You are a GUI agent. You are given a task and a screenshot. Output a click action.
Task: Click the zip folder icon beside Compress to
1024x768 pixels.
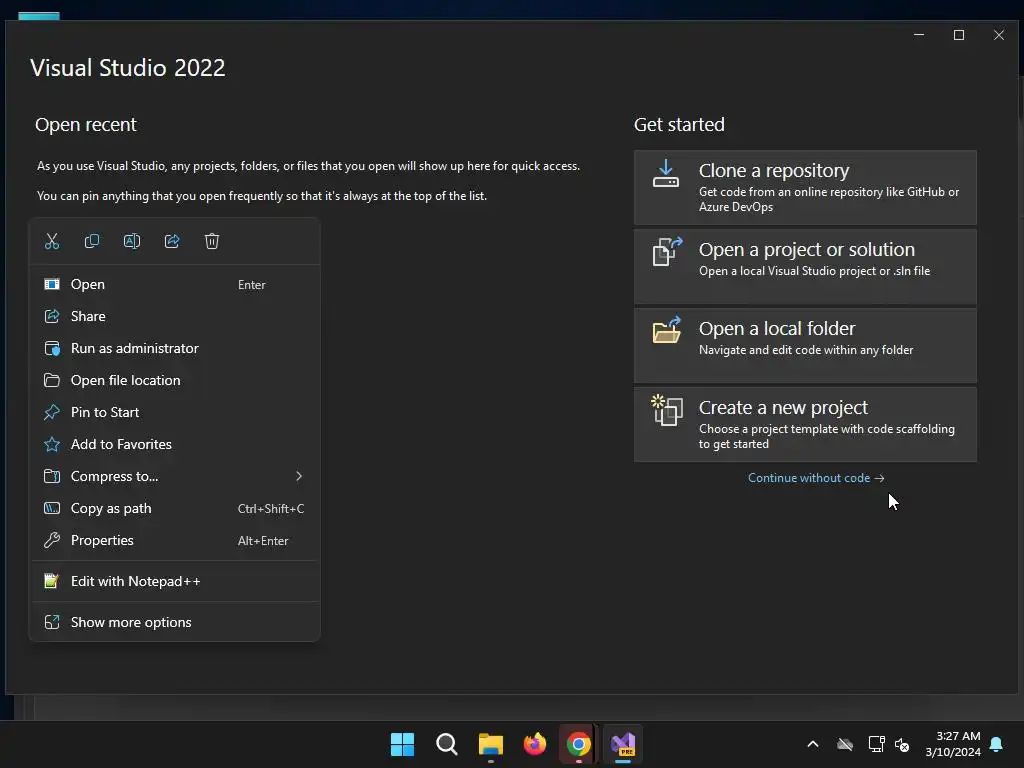click(x=52, y=476)
